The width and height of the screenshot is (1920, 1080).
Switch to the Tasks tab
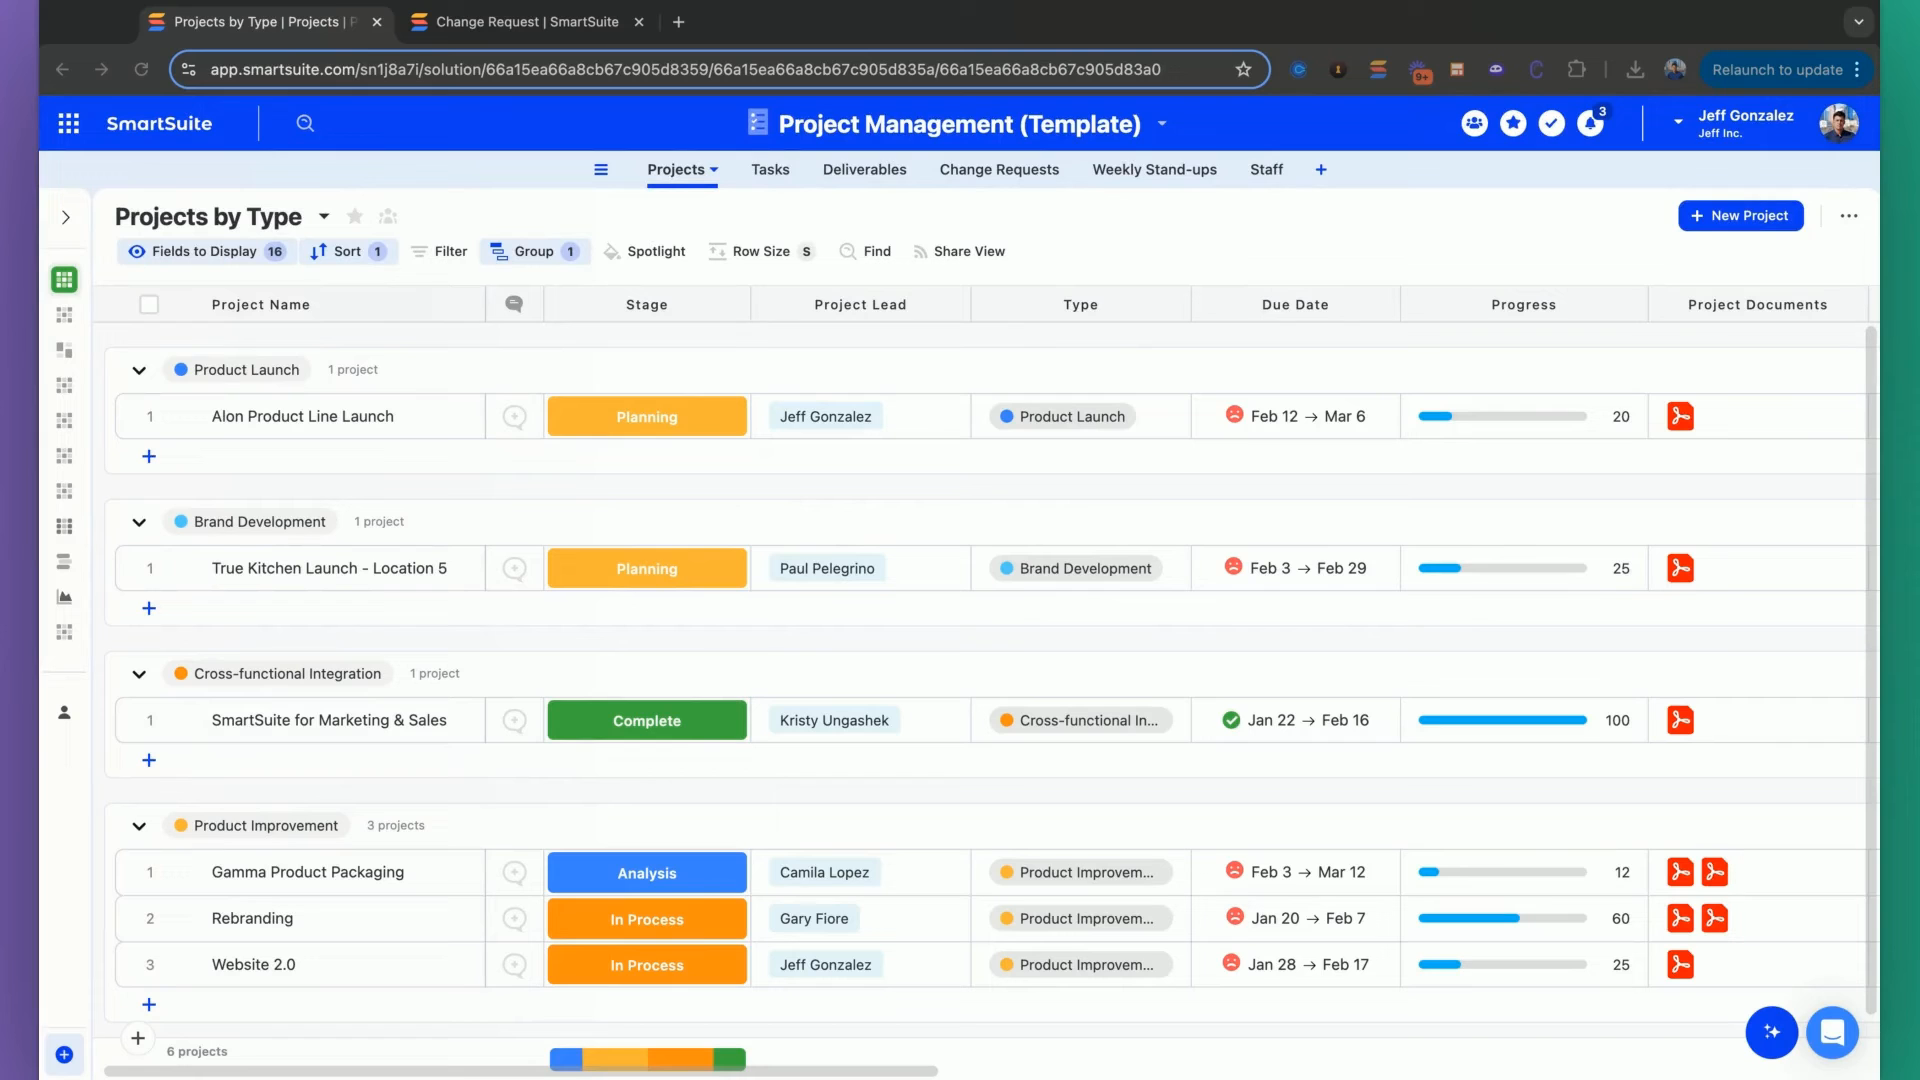[770, 170]
